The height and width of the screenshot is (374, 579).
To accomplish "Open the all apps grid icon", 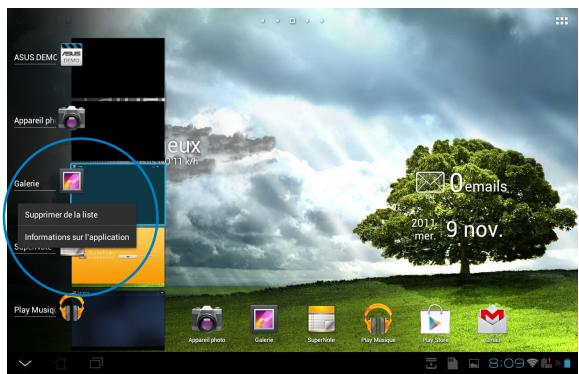I will (x=562, y=21).
